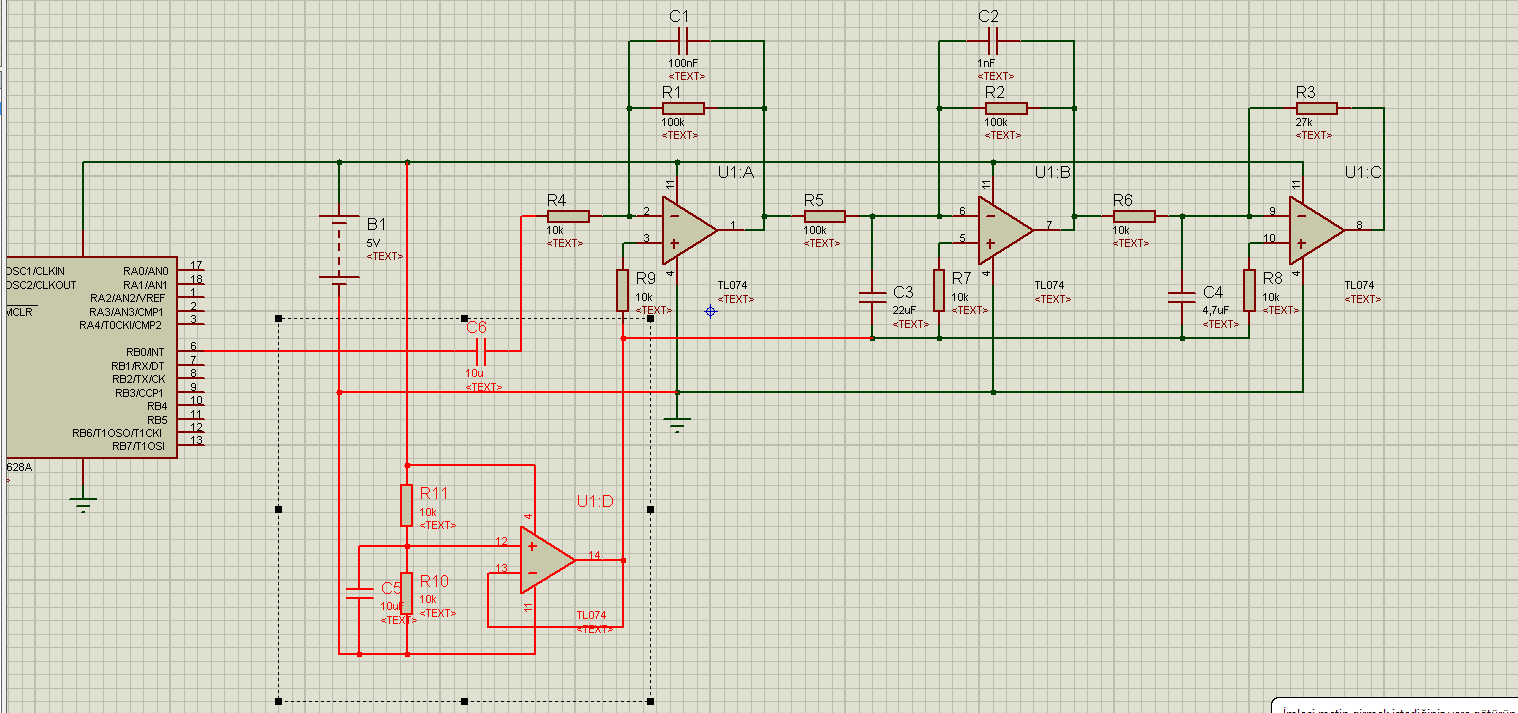Image resolution: width=1518 pixels, height=713 pixels.
Task: Select op-amp U1:B triangle
Action: [x=1001, y=229]
